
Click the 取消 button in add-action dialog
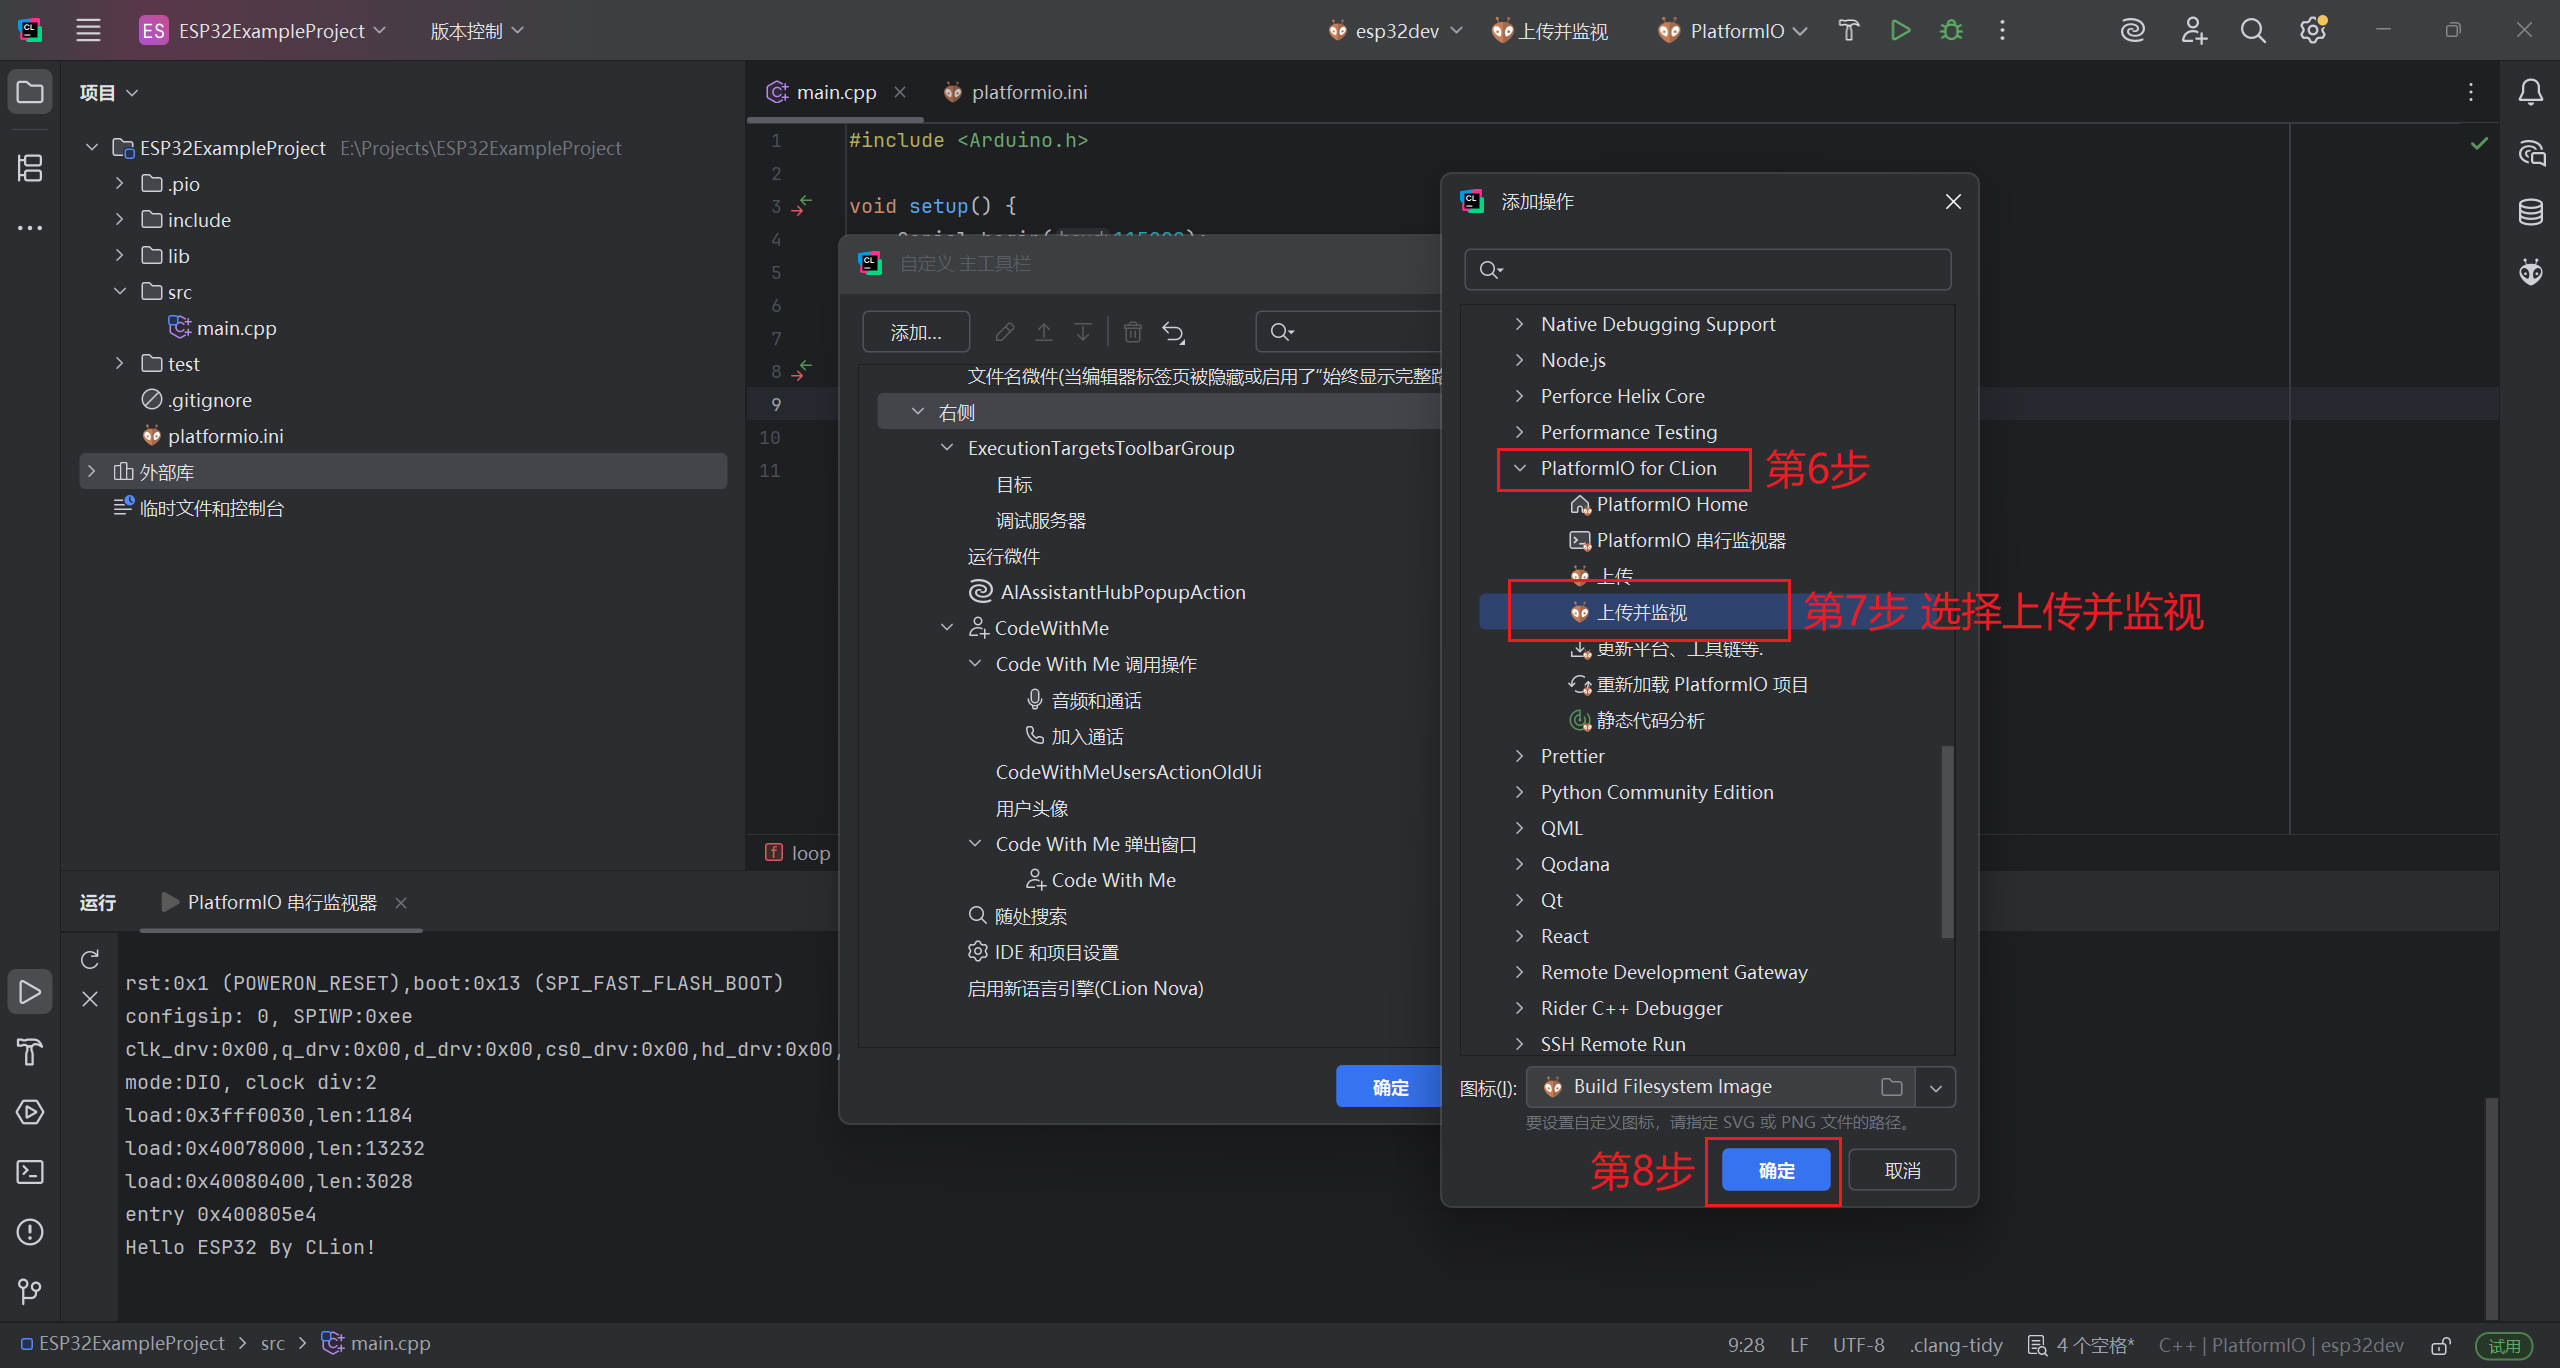1902,1170
